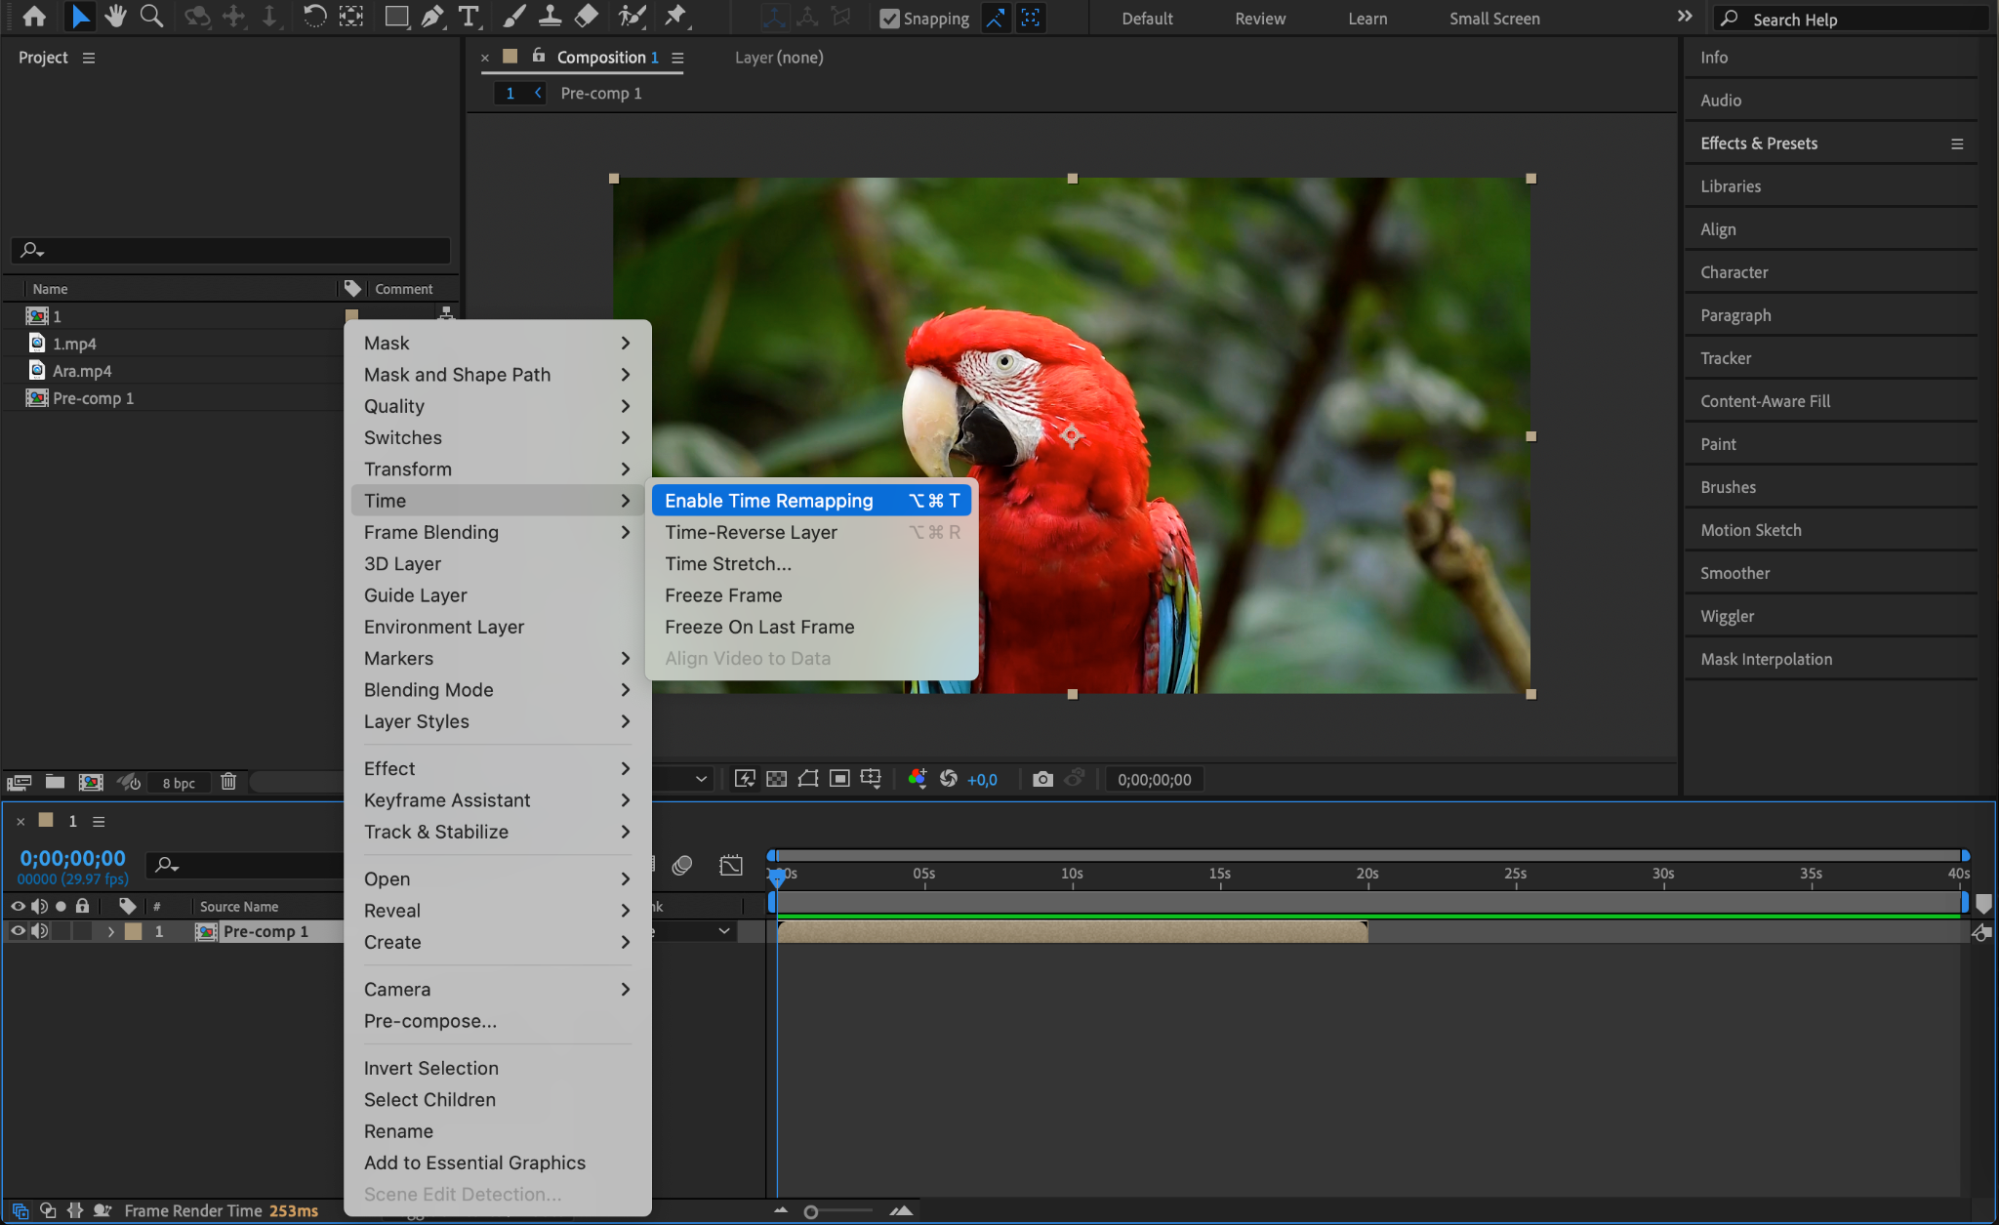The height and width of the screenshot is (1225, 1999).
Task: Click the layer label color swatch
Action: point(133,931)
